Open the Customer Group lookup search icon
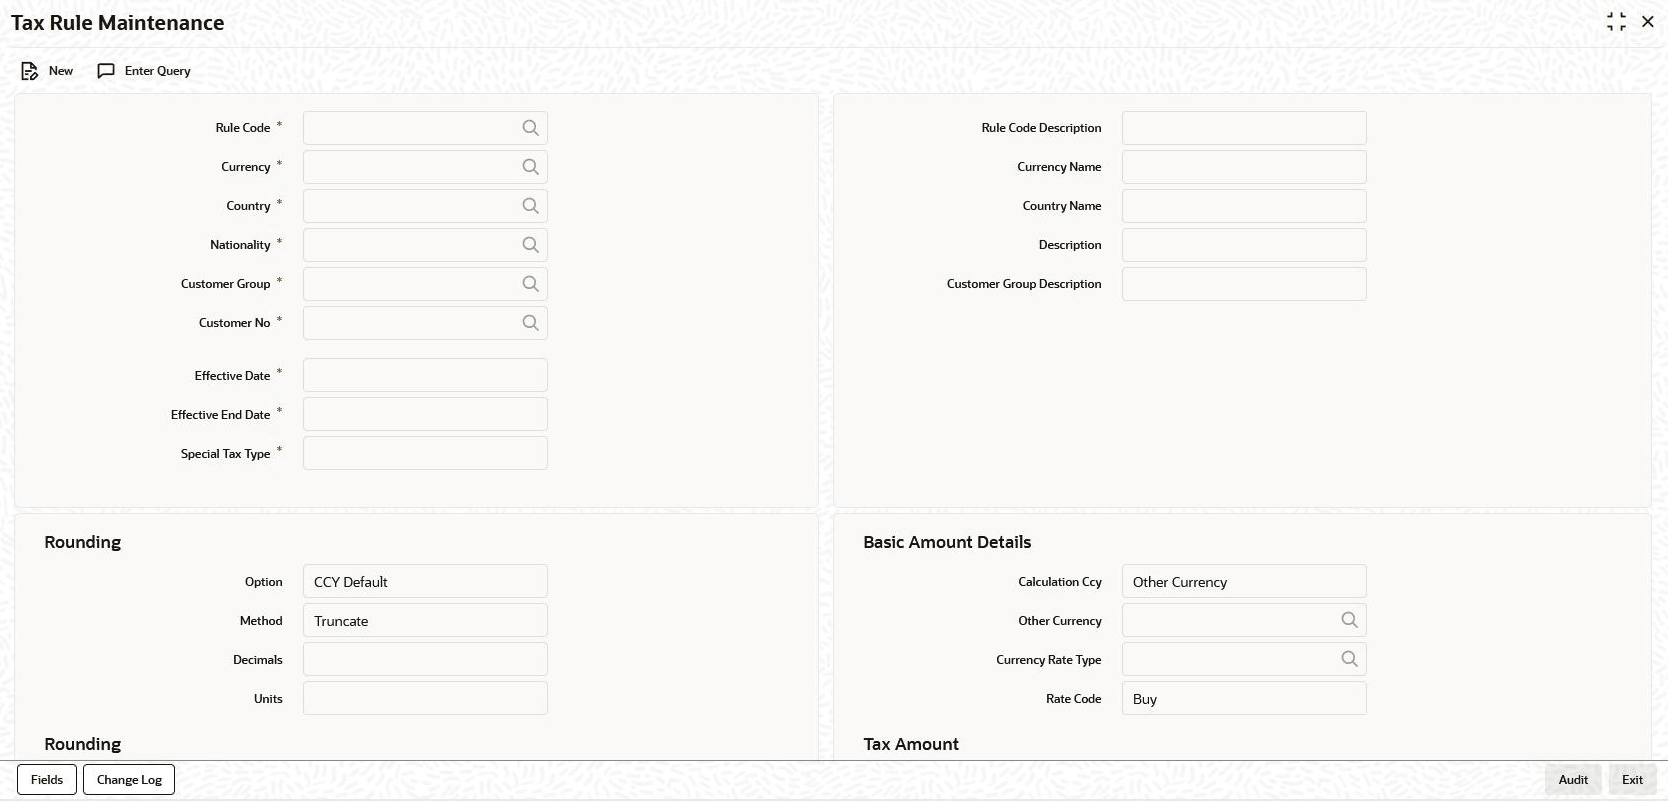 click(x=530, y=284)
